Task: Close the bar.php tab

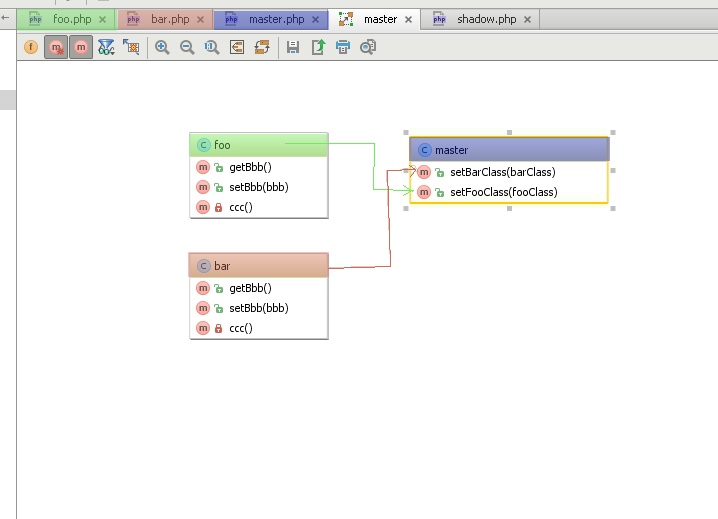Action: click(201, 19)
